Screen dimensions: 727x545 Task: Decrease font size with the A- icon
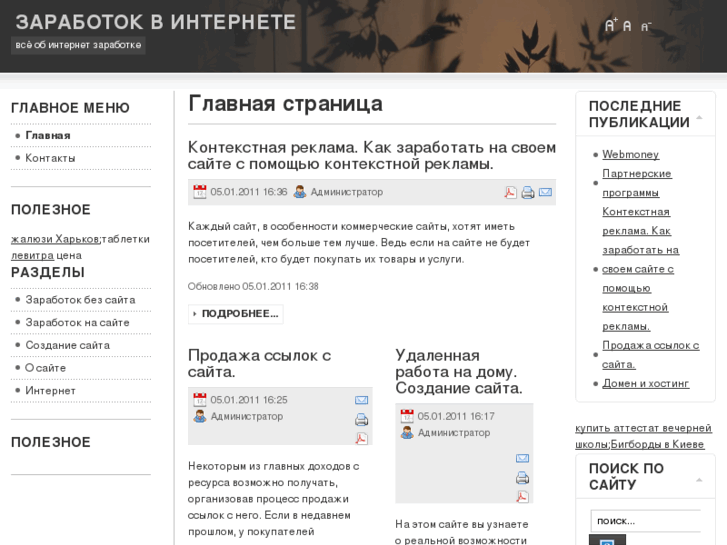[x=645, y=26]
